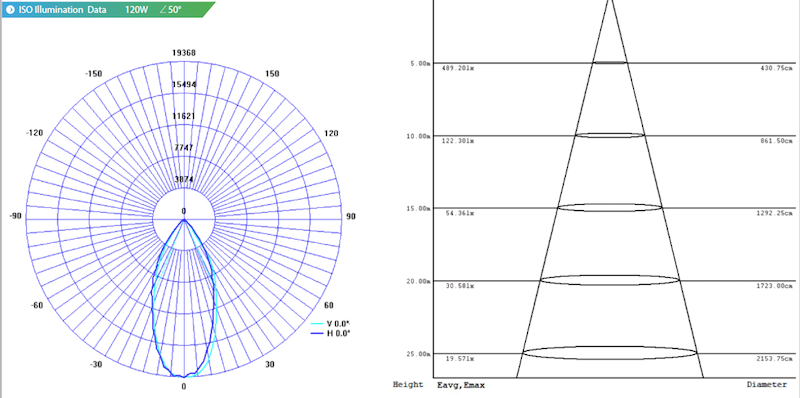Click the Height axis label
Image resolution: width=800 pixels, height=398 pixels.
click(408, 384)
